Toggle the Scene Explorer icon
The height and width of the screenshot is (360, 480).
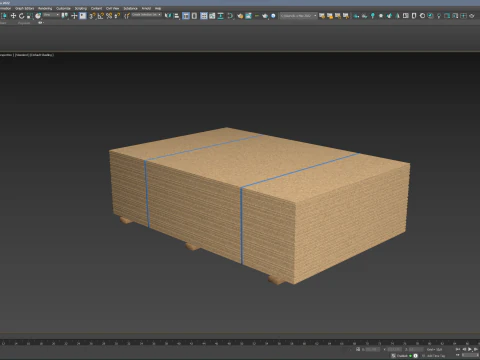click(x=186, y=16)
